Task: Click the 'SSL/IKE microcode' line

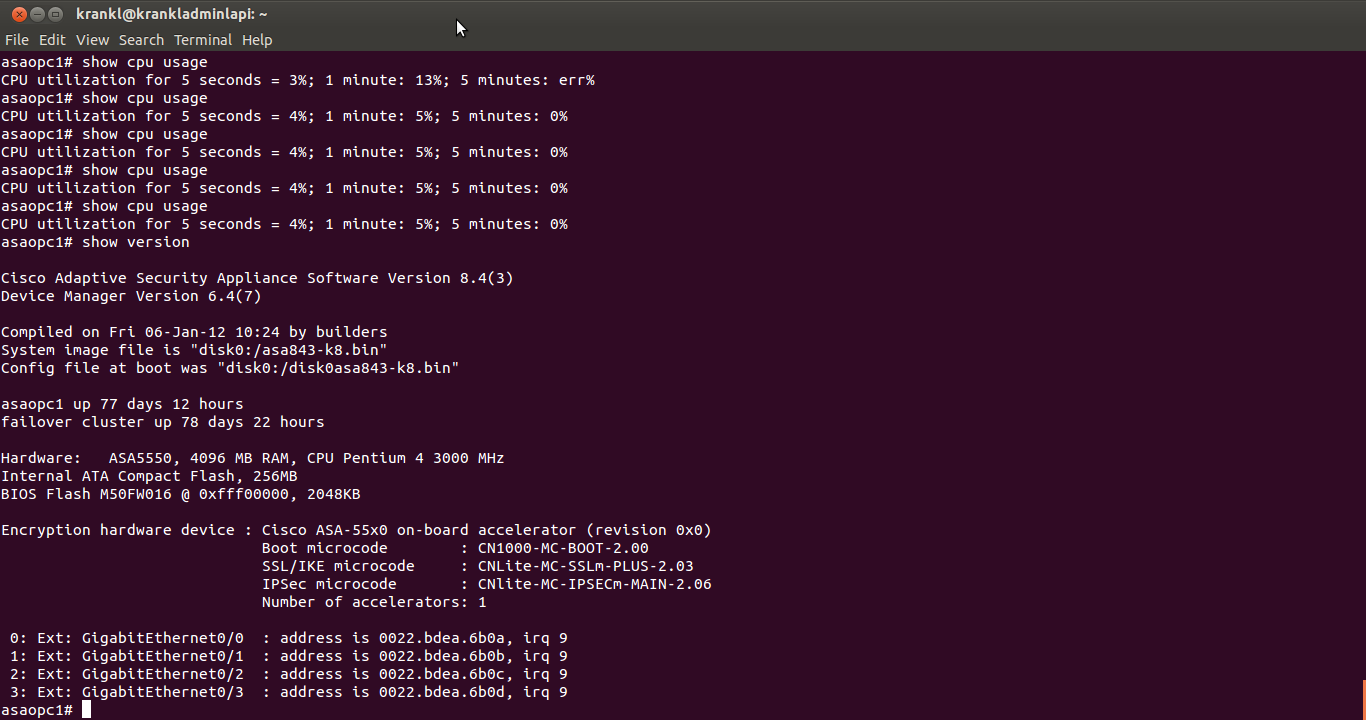Action: coord(478,566)
